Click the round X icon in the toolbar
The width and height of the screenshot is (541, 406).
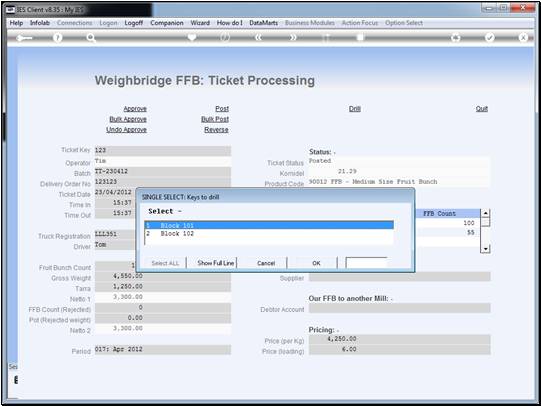pyautogui.click(x=523, y=37)
